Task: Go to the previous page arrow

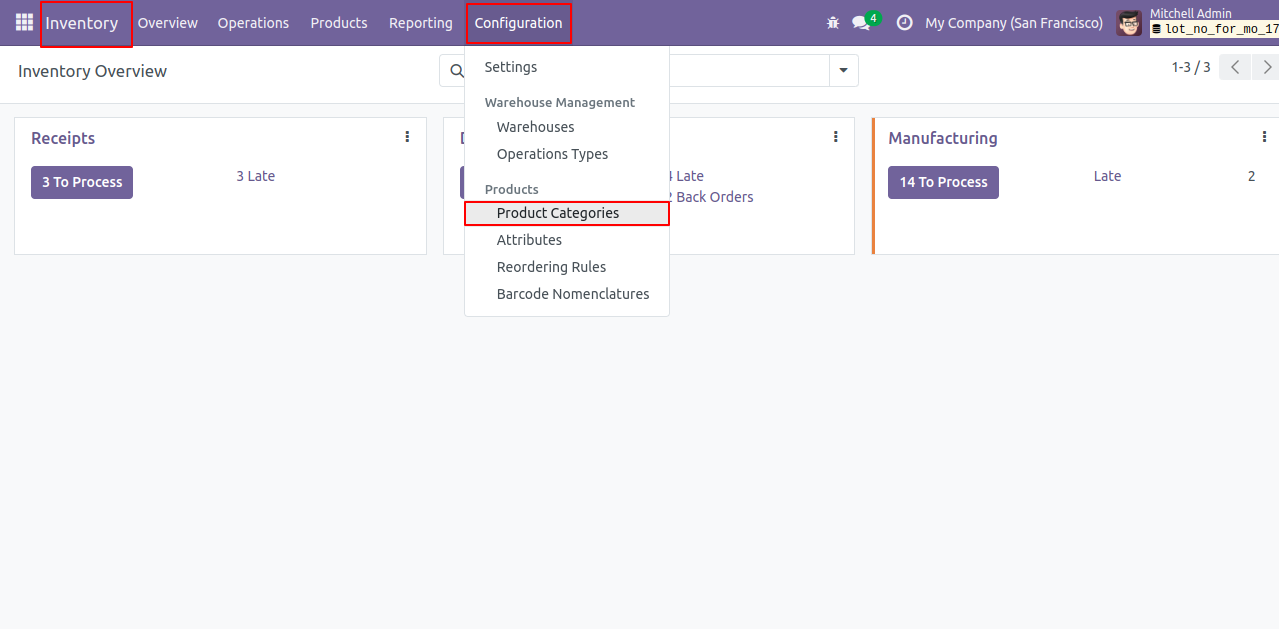Action: [x=1236, y=67]
